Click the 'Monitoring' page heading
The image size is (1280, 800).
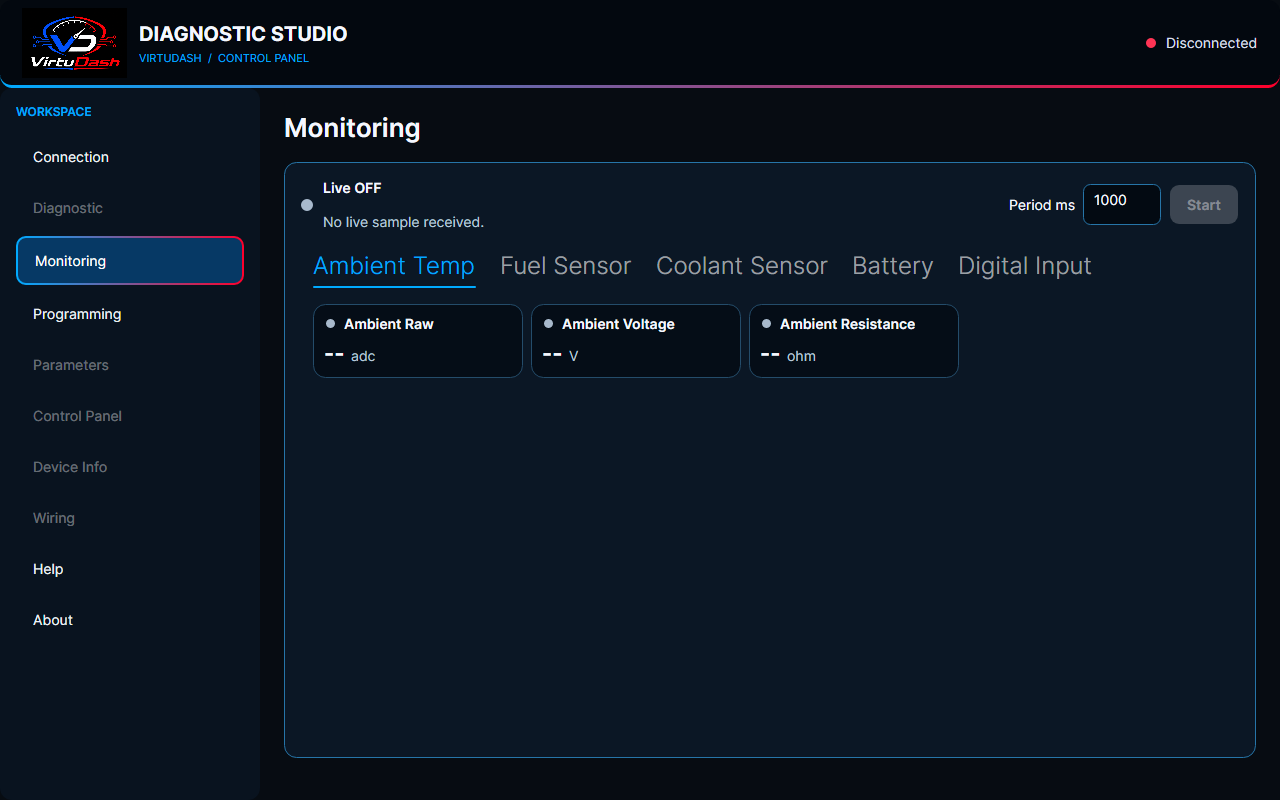(x=352, y=128)
